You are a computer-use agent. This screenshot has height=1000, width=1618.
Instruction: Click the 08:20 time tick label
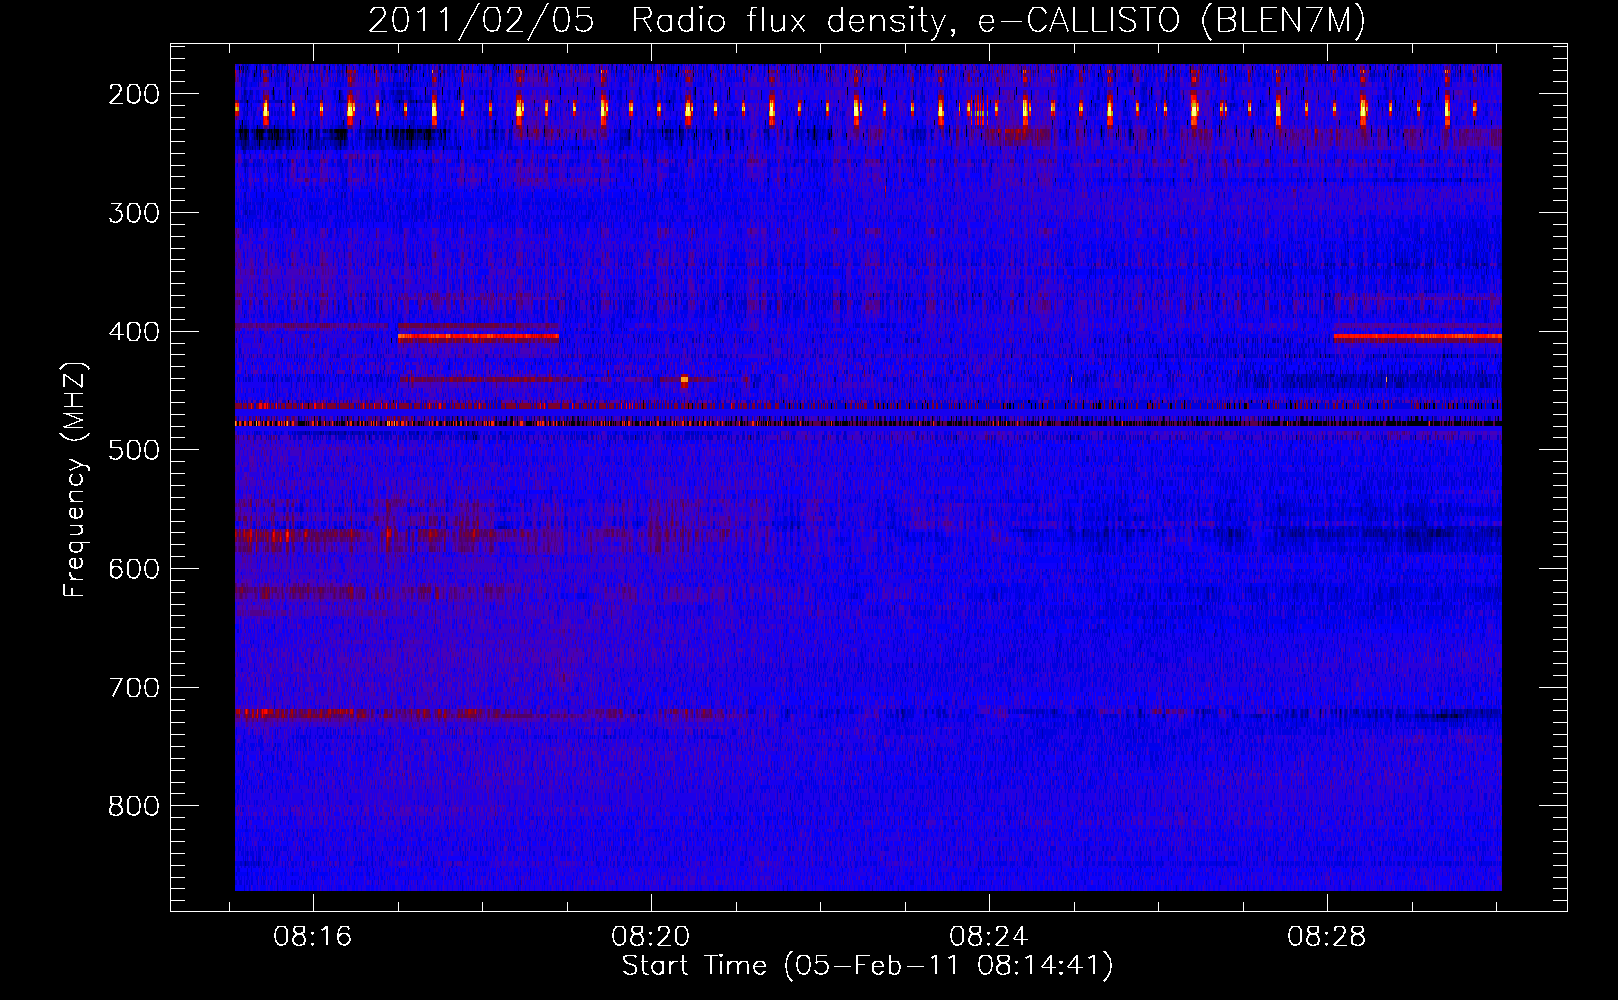651,937
